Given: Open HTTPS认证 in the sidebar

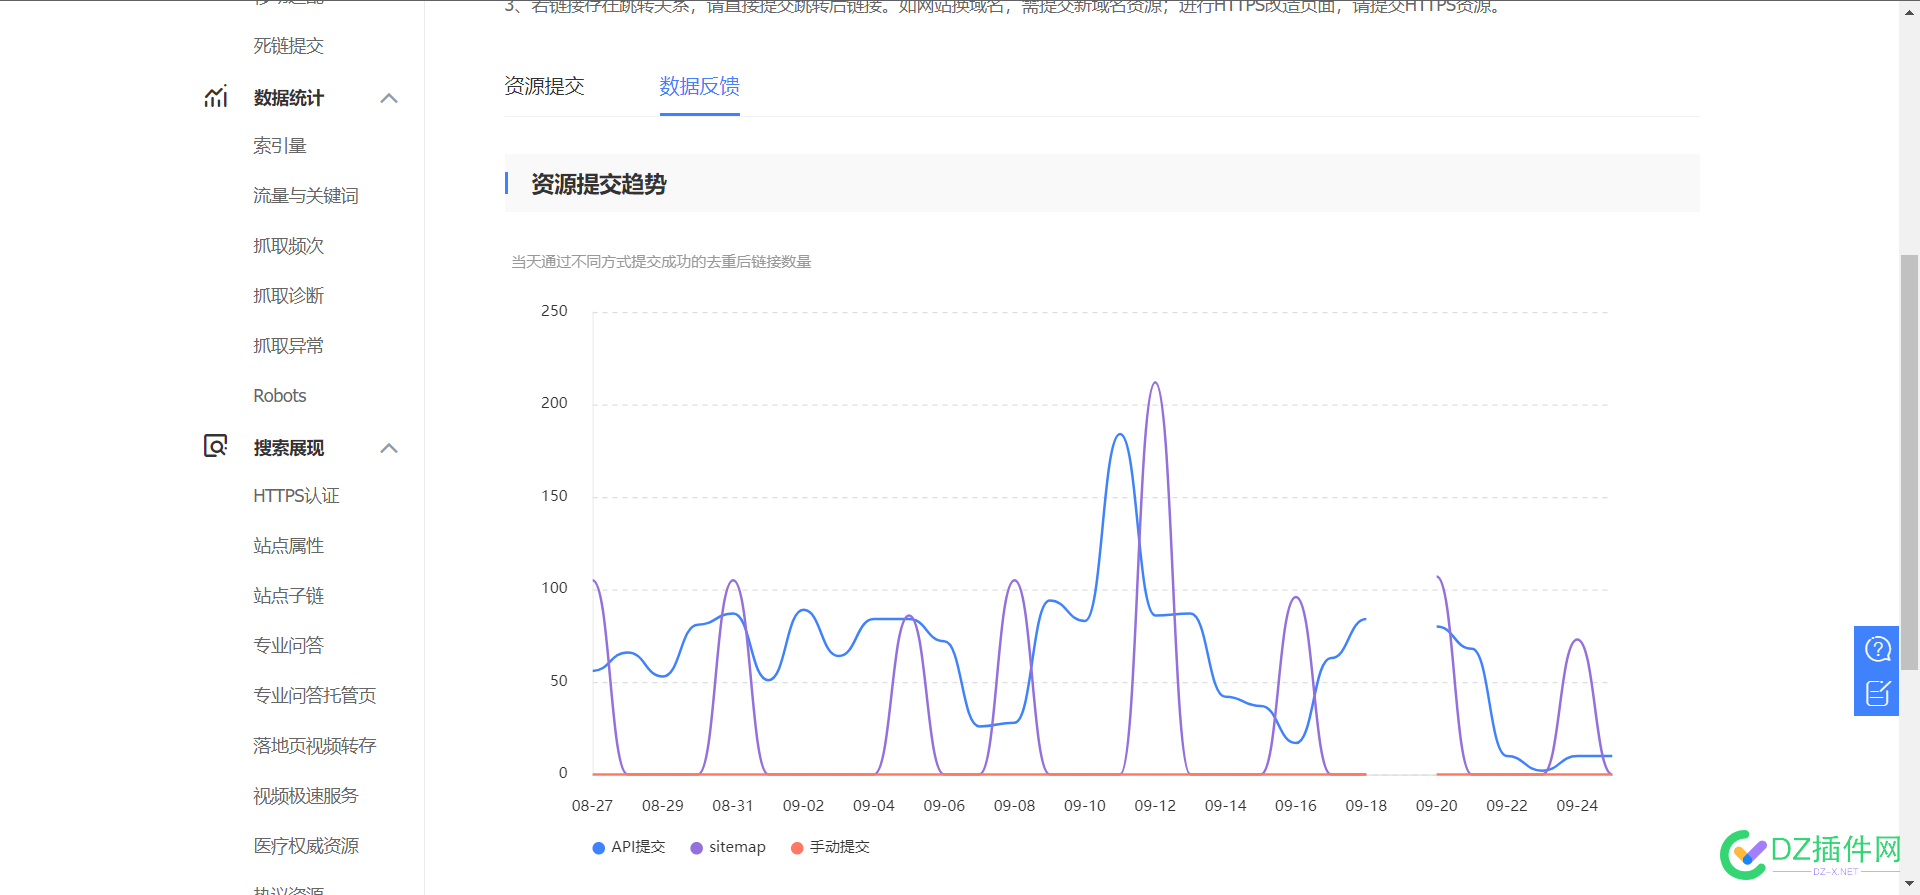Looking at the screenshot, I should click(x=296, y=496).
